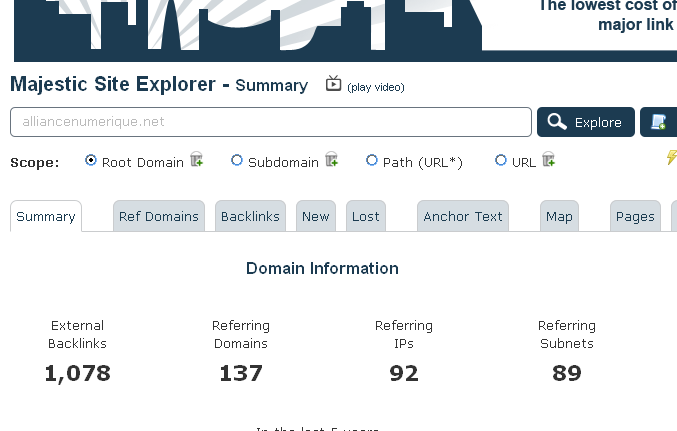Open the Lost tab
677x431 pixels.
366,216
